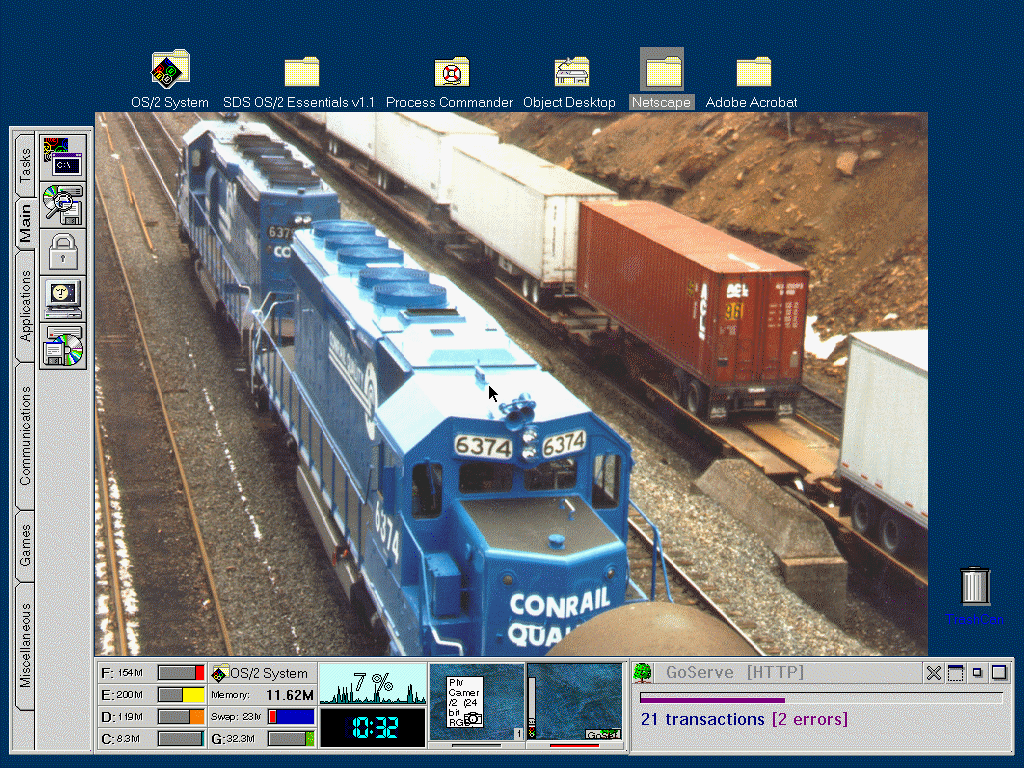Open the drives (CD and floppy) icon

pos(63,346)
